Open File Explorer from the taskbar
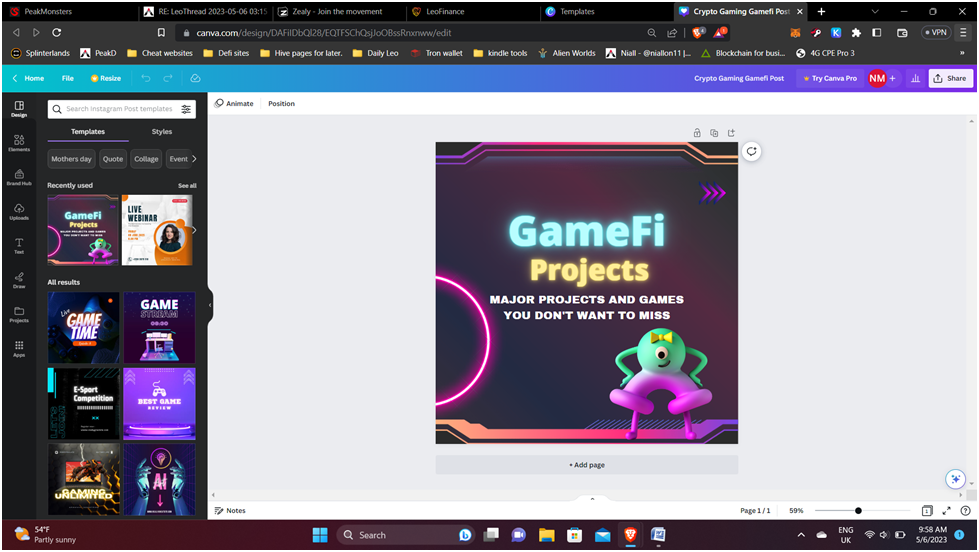This screenshot has width=979, height=552. [547, 535]
